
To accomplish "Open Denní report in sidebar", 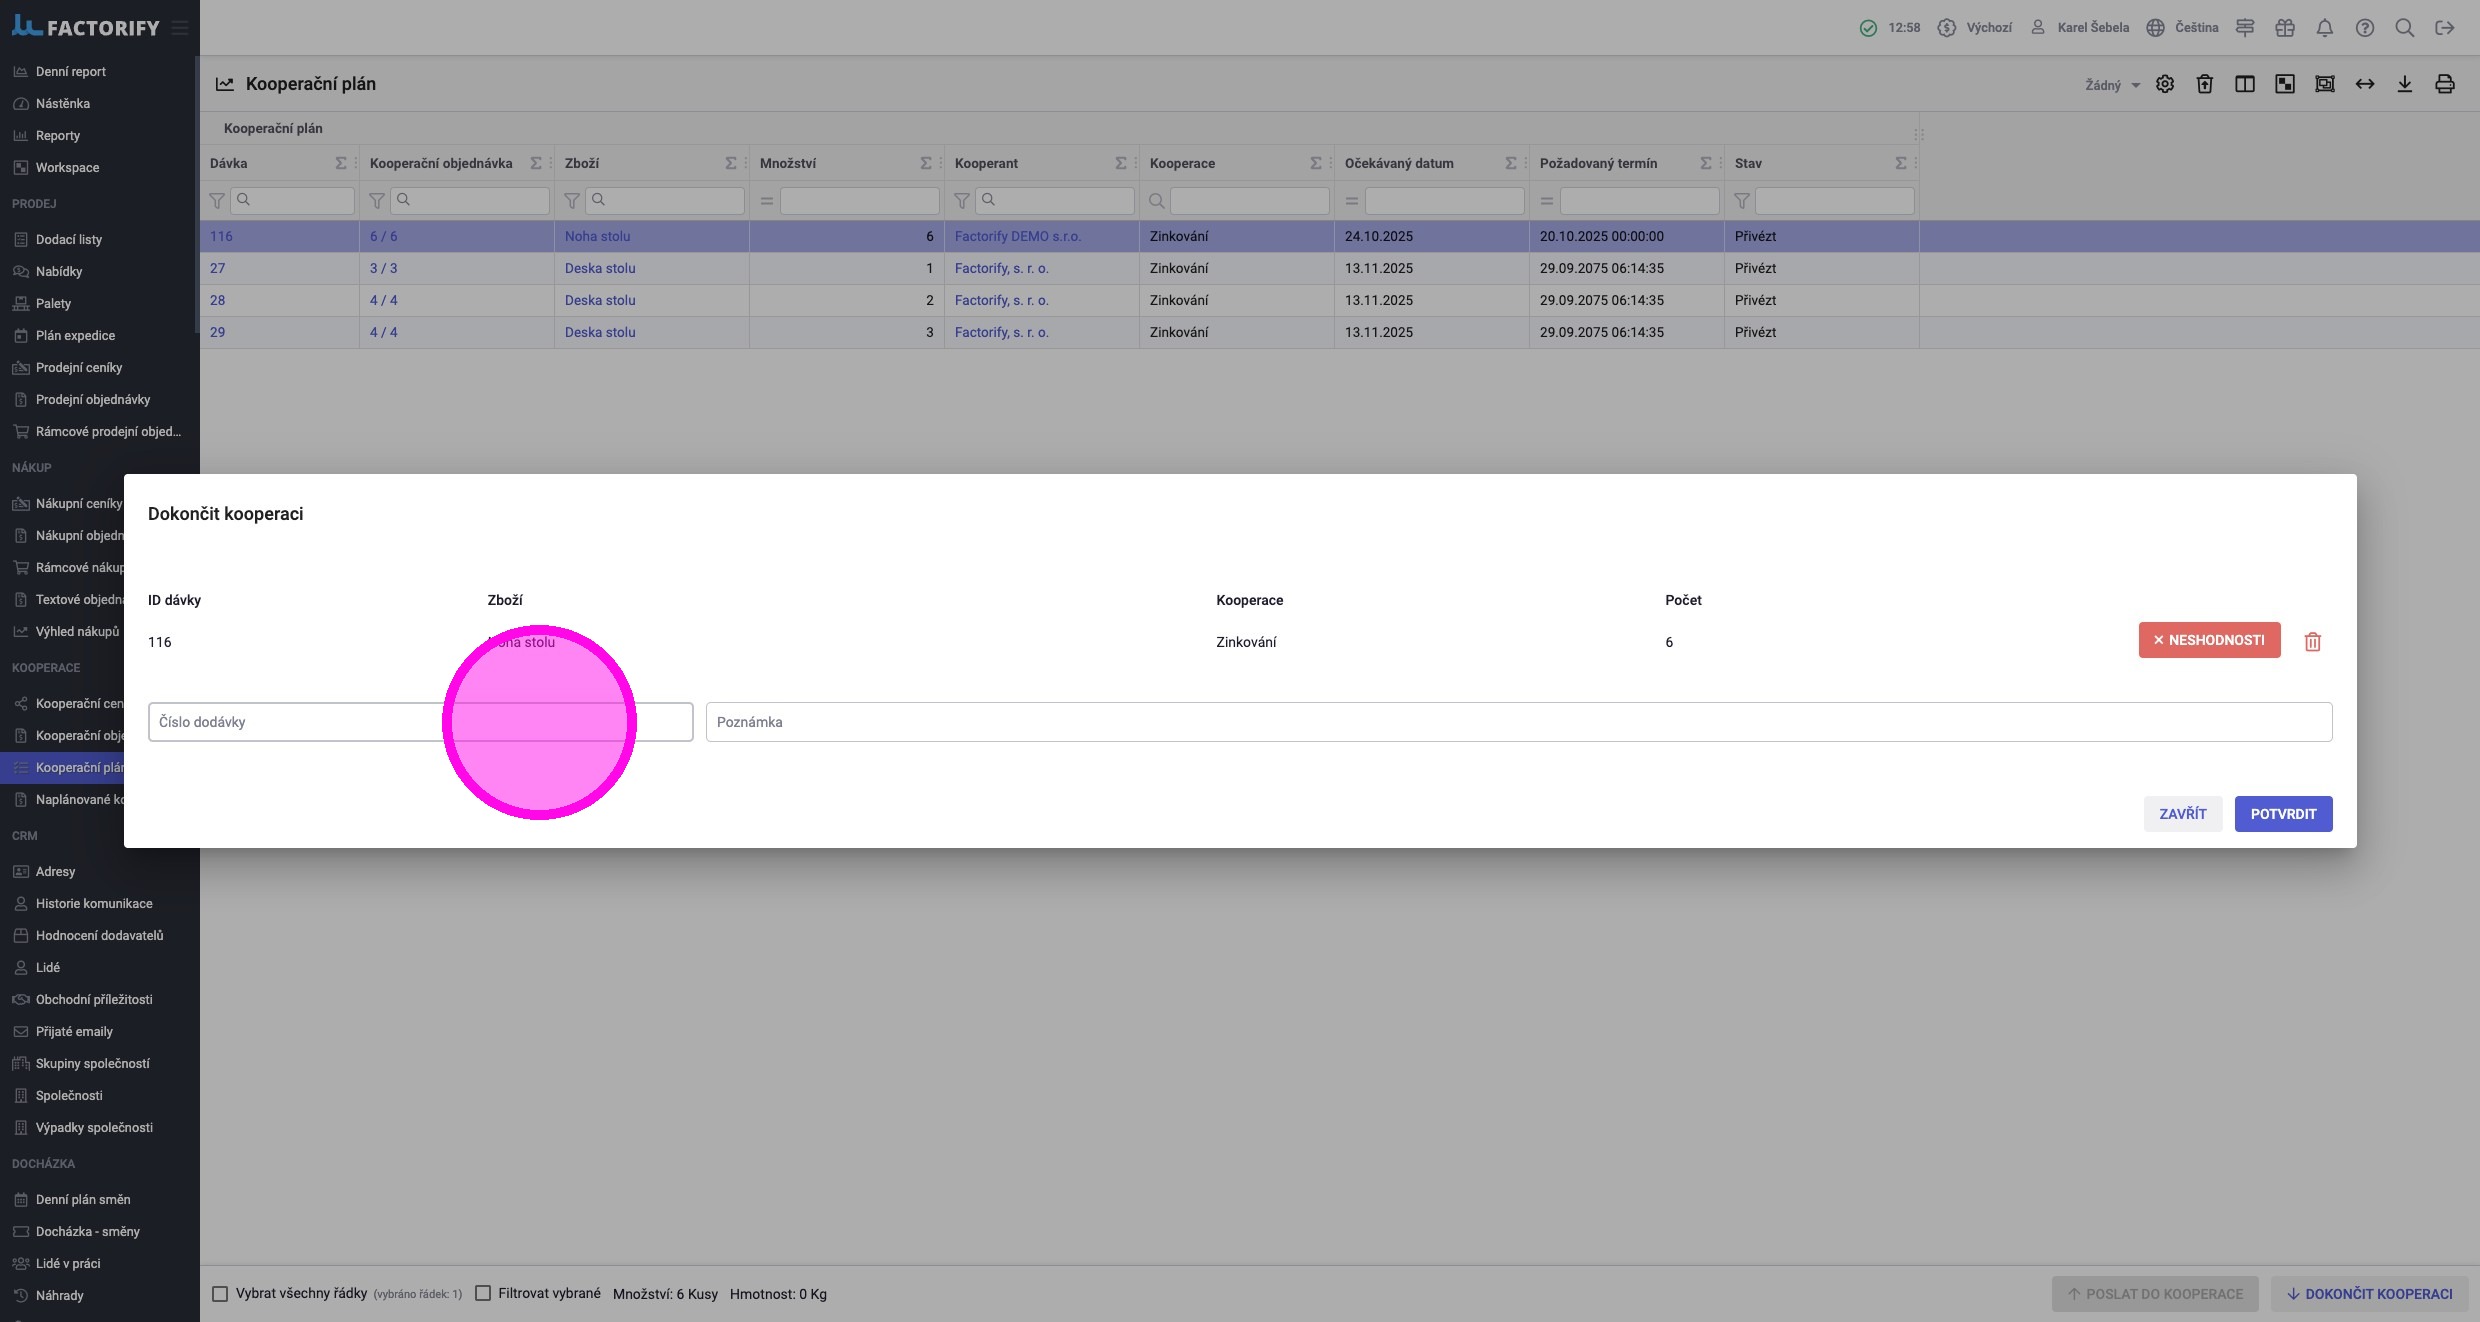I will [70, 72].
